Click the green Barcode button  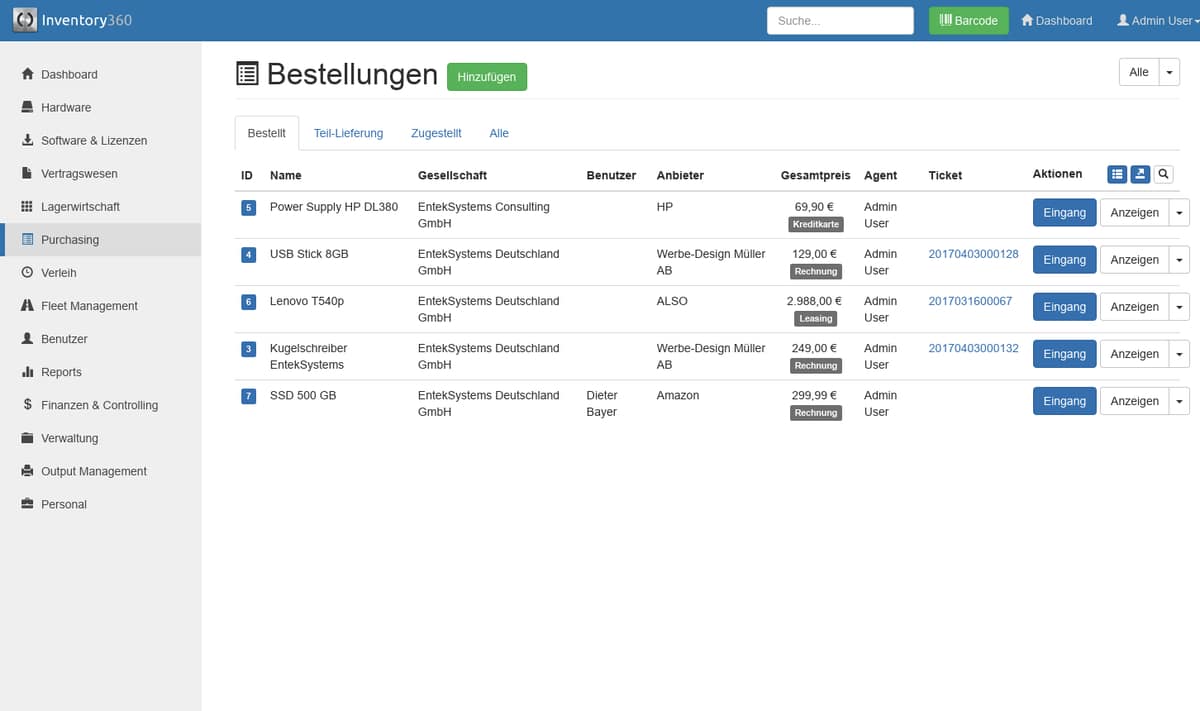coord(968,21)
